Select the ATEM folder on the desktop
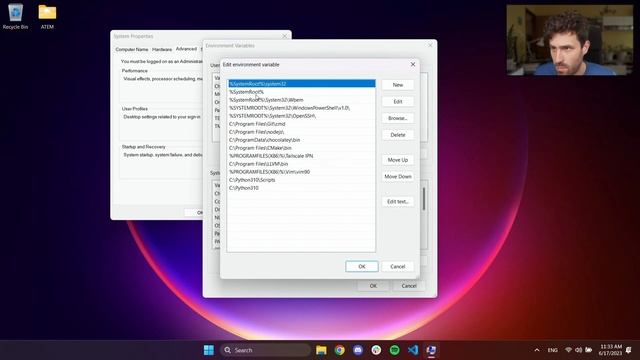 [47, 16]
